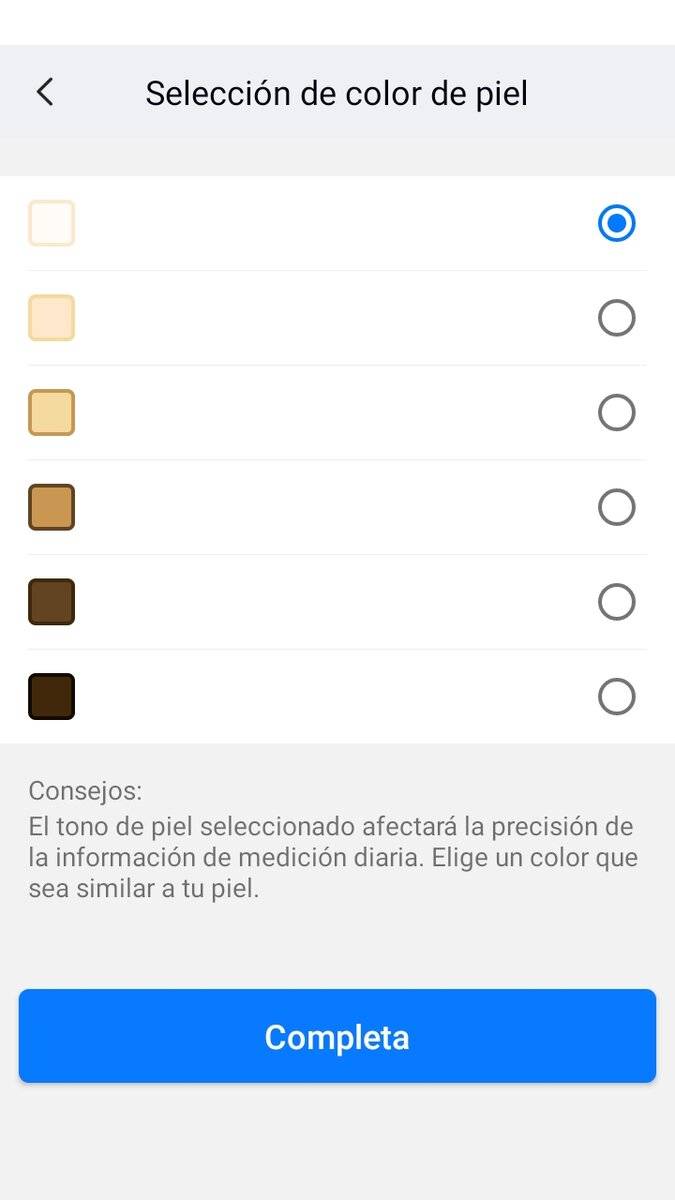
Task: Tap the empty middle of the light tan row
Action: click(337, 412)
